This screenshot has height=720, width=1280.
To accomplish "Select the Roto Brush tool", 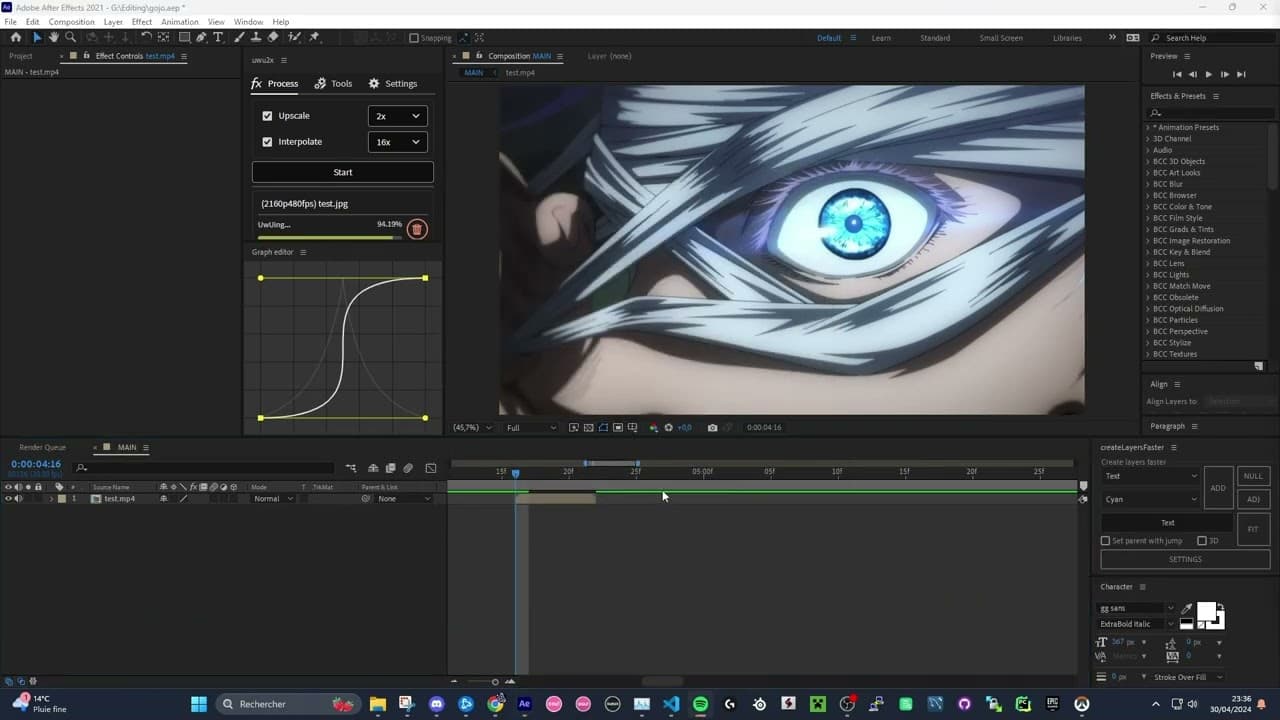I will tap(294, 37).
